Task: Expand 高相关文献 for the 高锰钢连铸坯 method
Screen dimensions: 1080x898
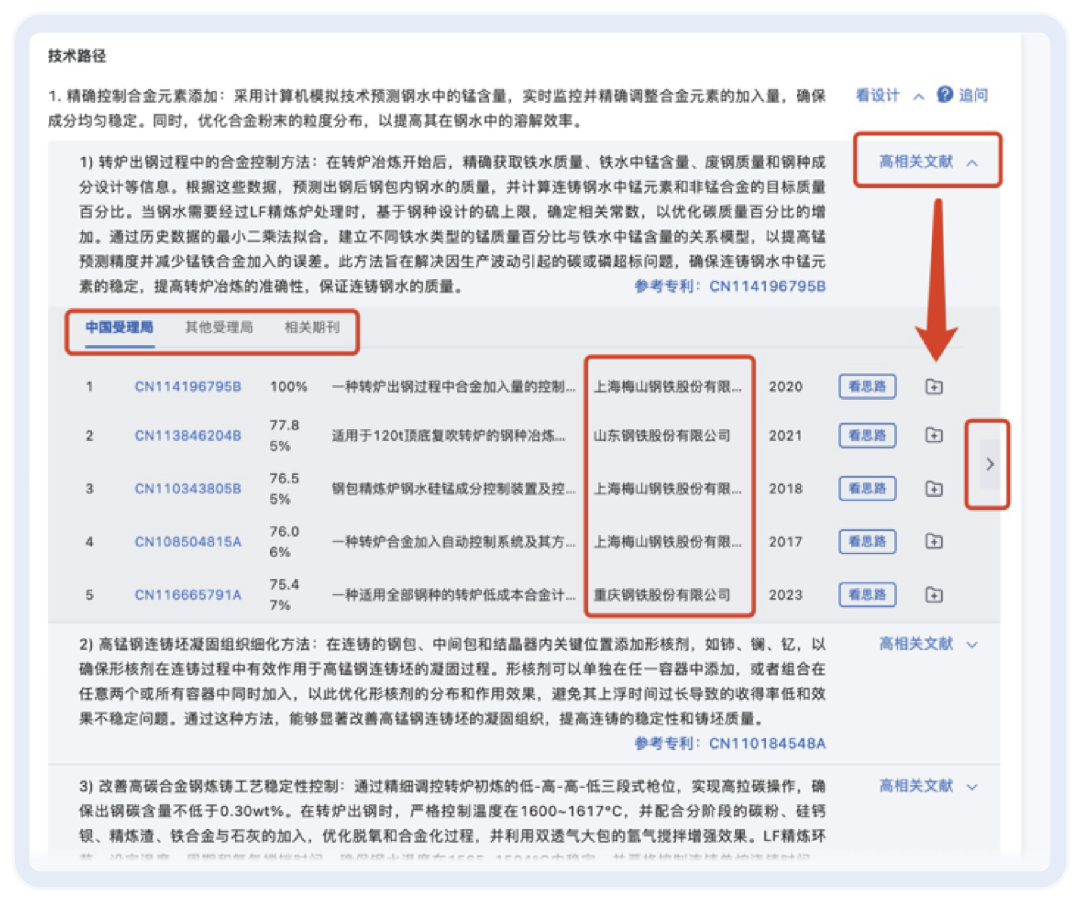Action: click(922, 644)
